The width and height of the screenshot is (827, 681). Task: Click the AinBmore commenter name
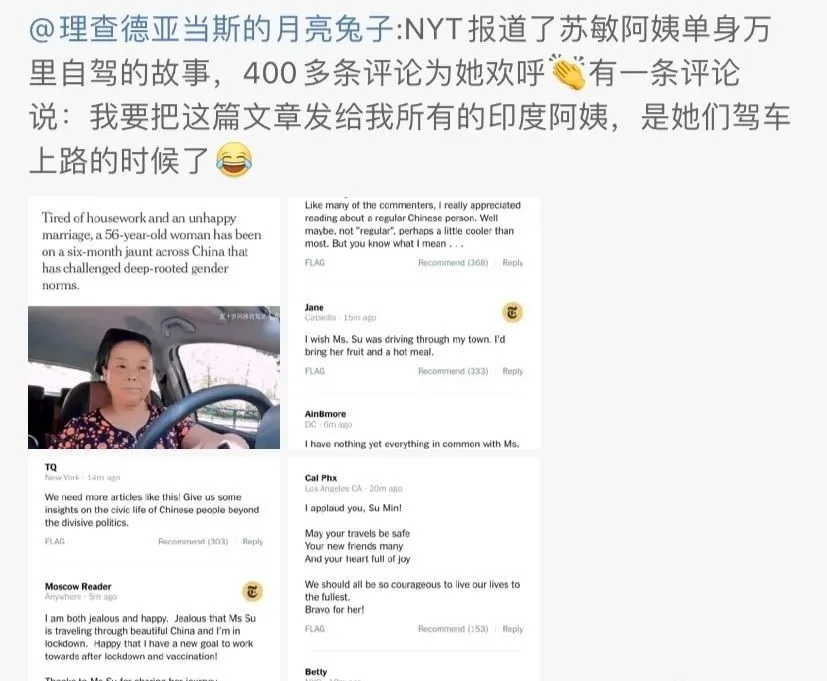(x=325, y=414)
